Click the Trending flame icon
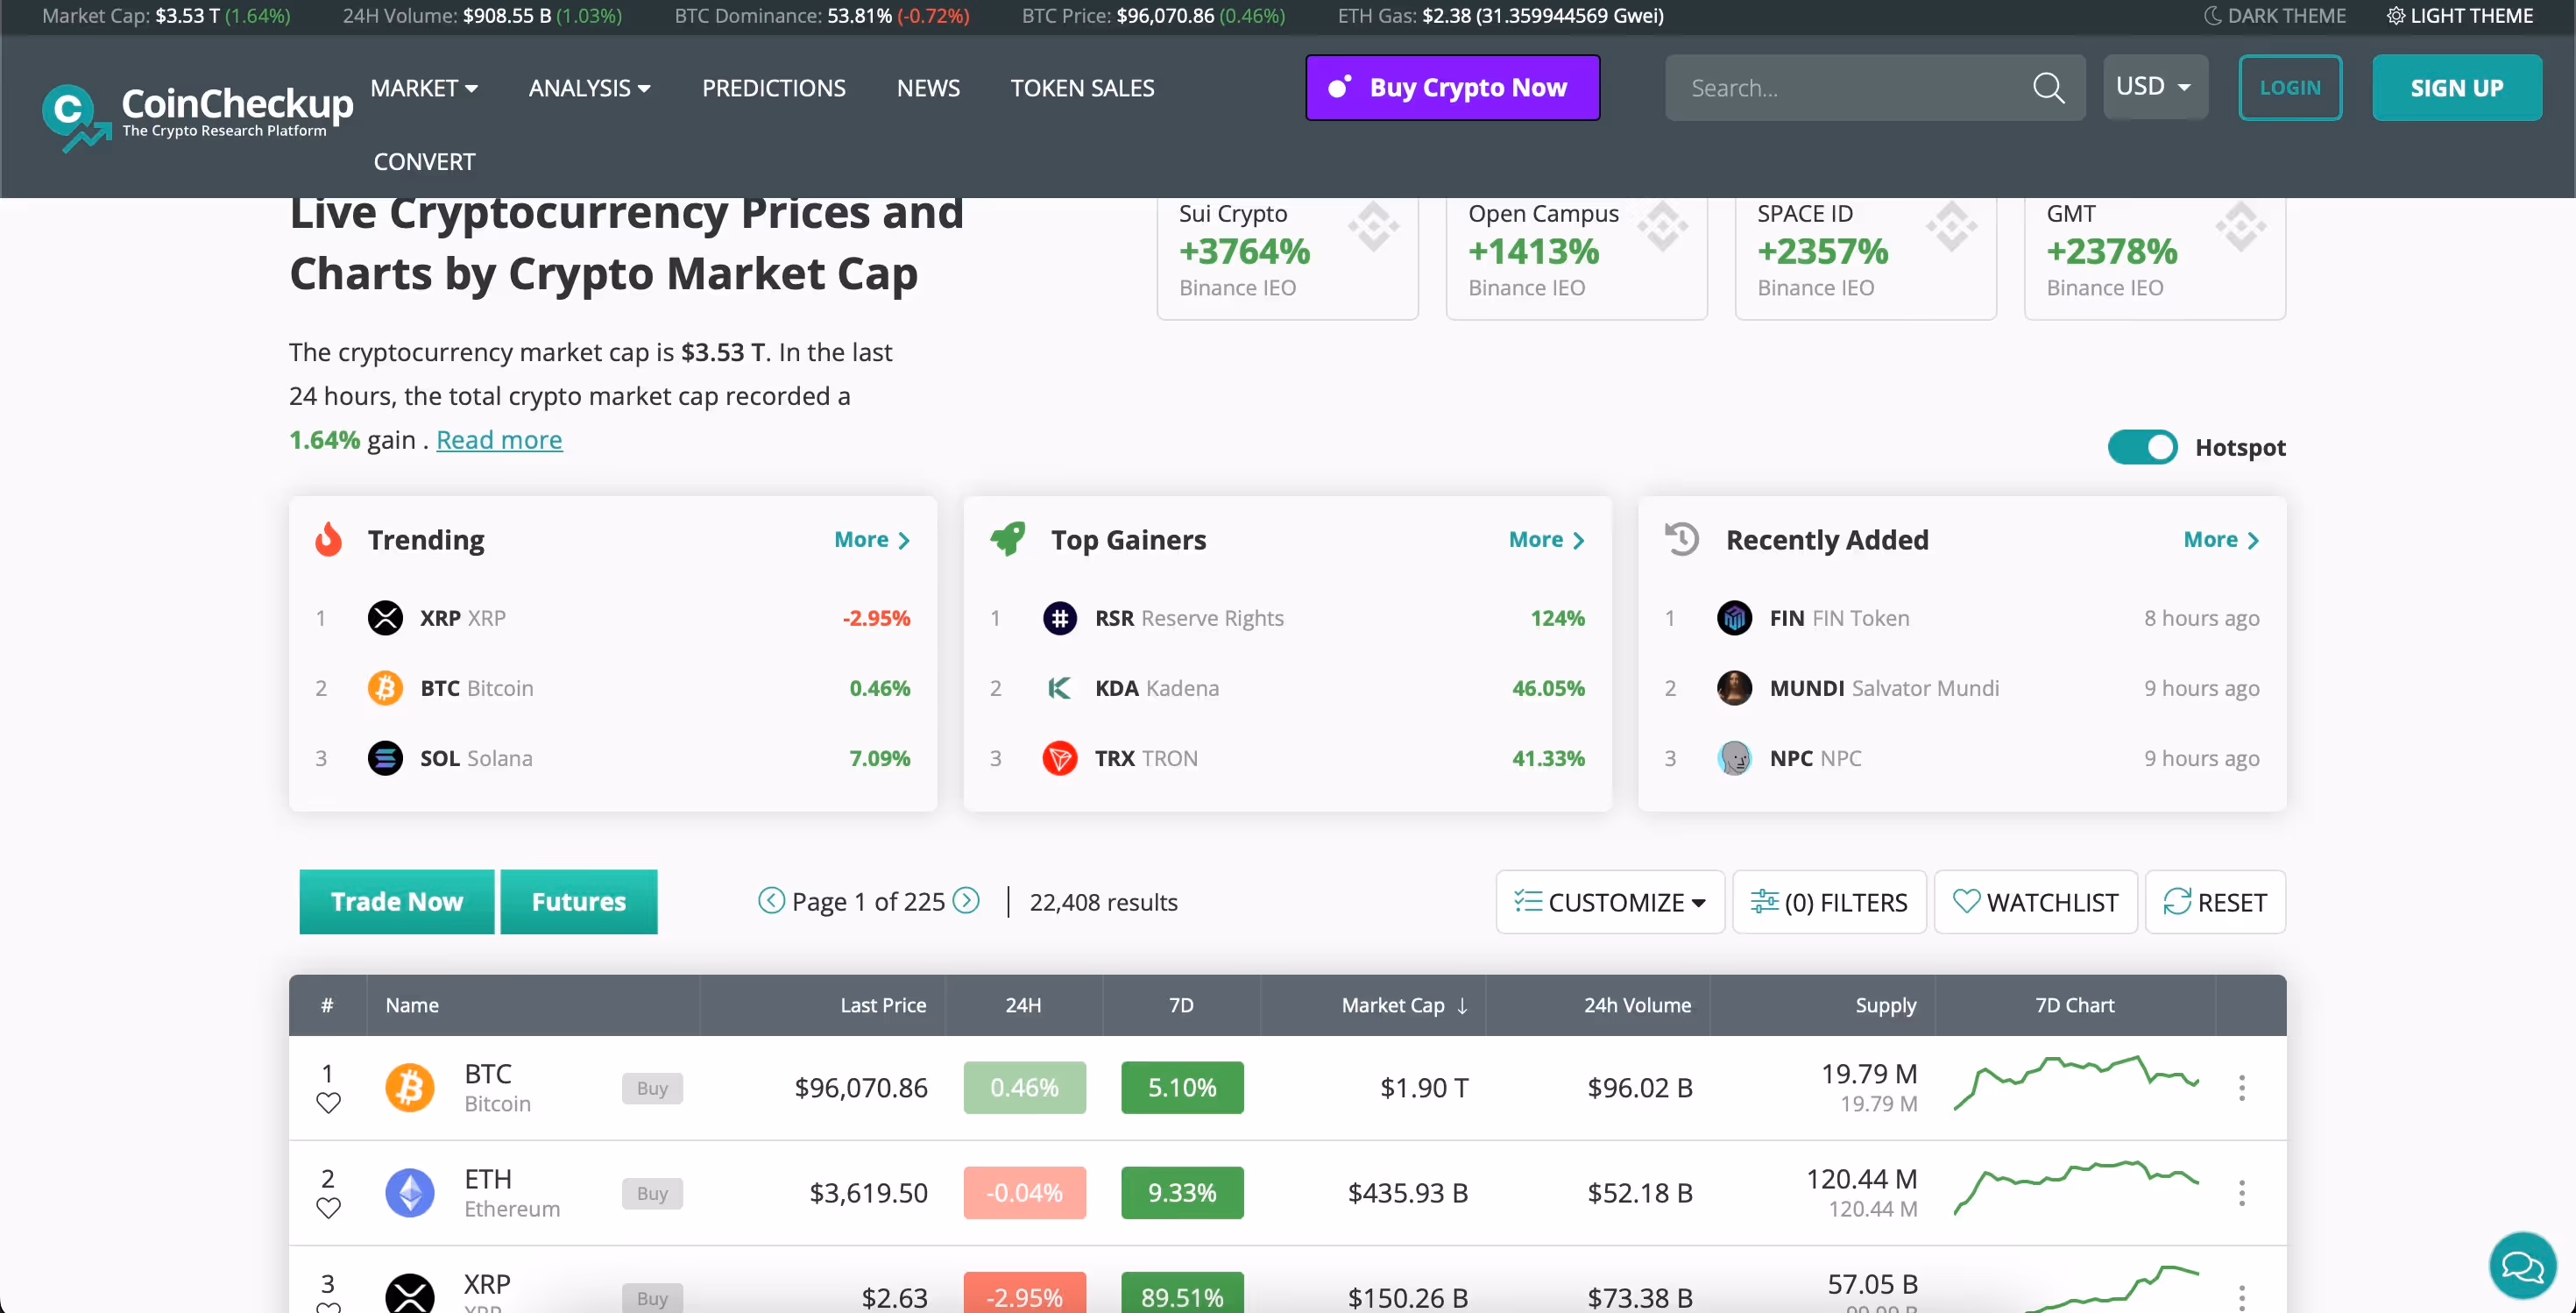The width and height of the screenshot is (2576, 1313). [328, 539]
